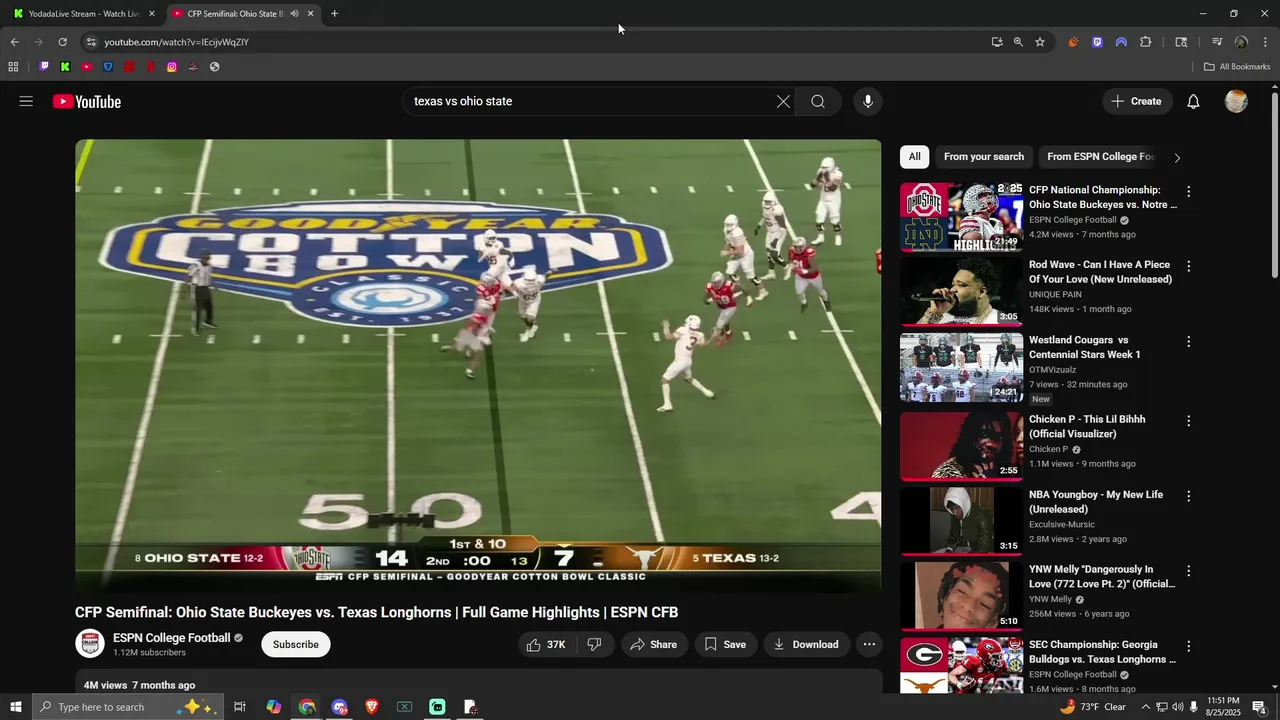Screen dimensions: 1280x720
Task: Download the video
Action: click(806, 645)
